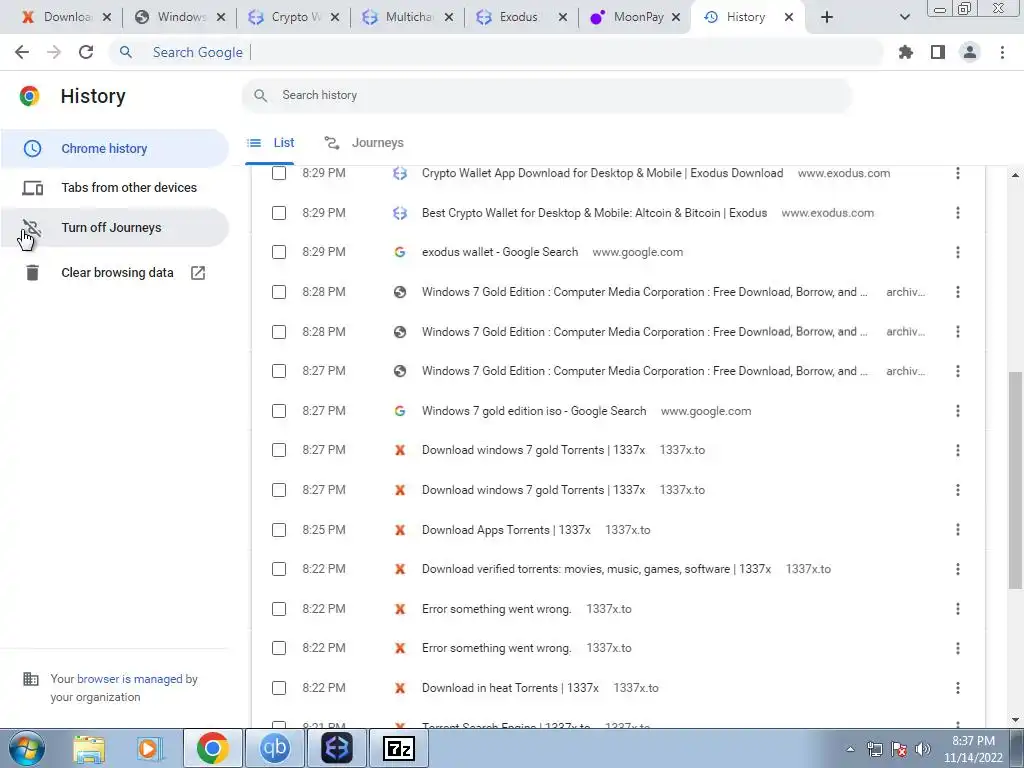Click the volume speaker tray icon
Image resolution: width=1024 pixels, height=768 pixels.
click(923, 749)
